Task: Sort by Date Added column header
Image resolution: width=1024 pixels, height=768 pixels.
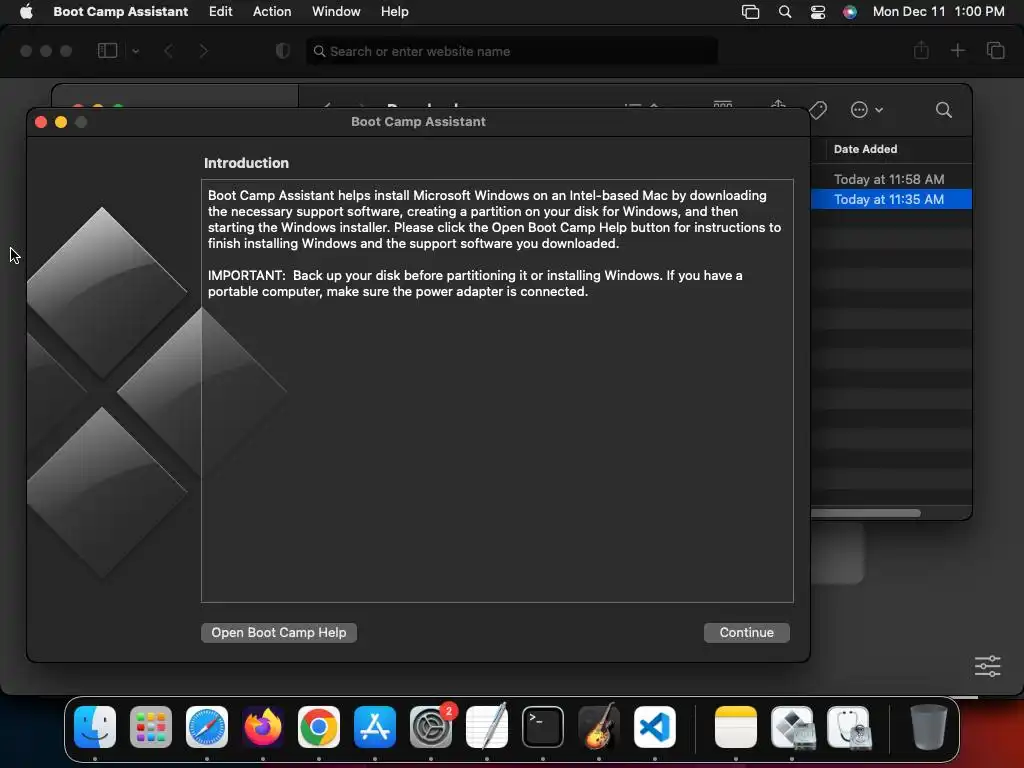Action: [x=865, y=149]
